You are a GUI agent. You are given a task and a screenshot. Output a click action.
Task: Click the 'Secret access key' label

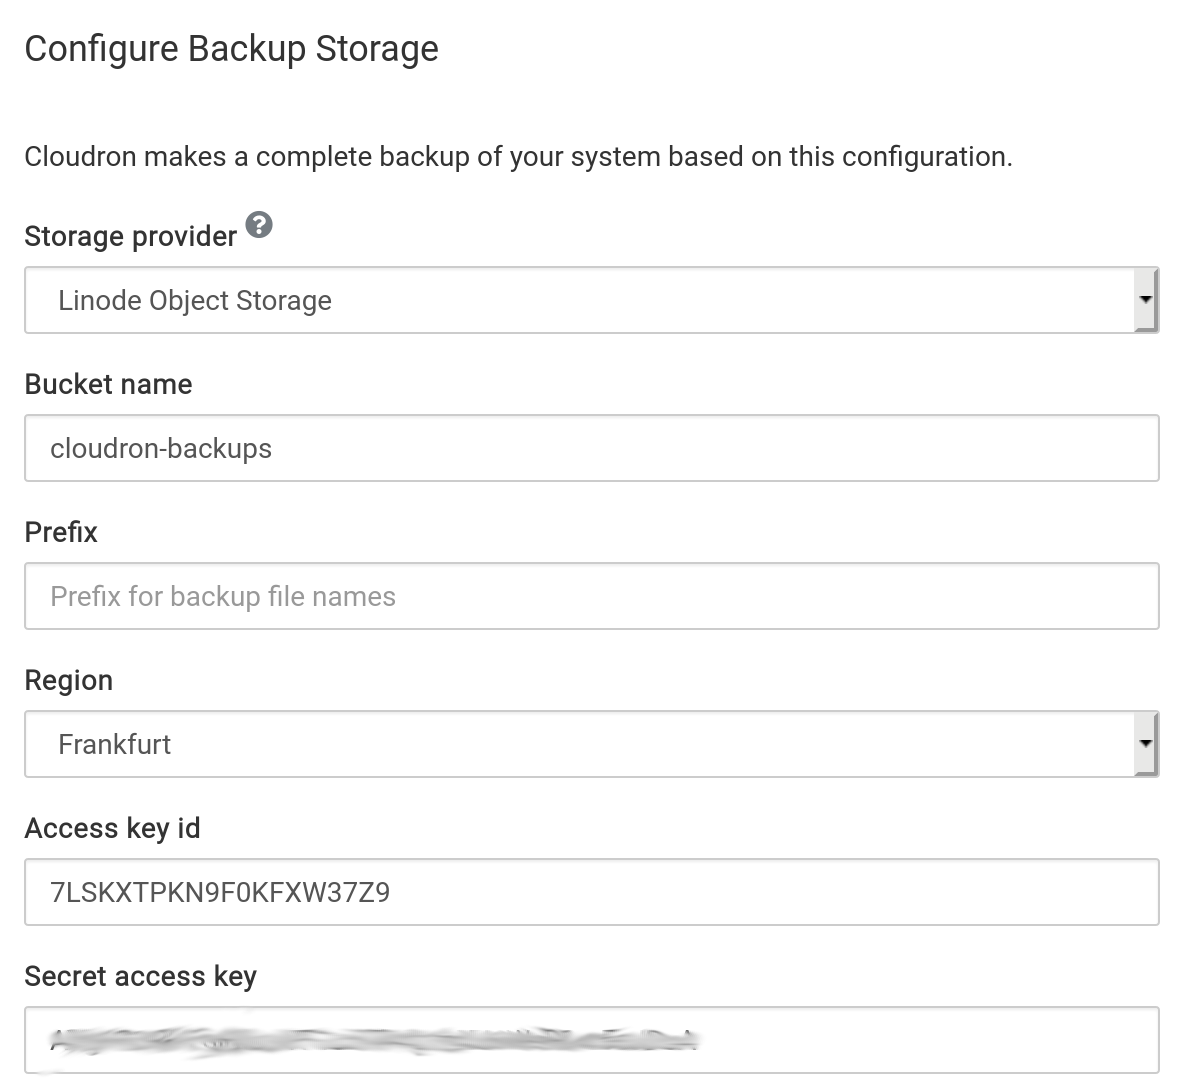click(140, 976)
